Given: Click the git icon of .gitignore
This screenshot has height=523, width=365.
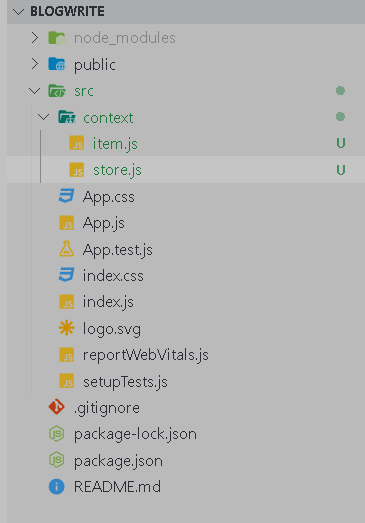Looking at the screenshot, I should coord(57,407).
